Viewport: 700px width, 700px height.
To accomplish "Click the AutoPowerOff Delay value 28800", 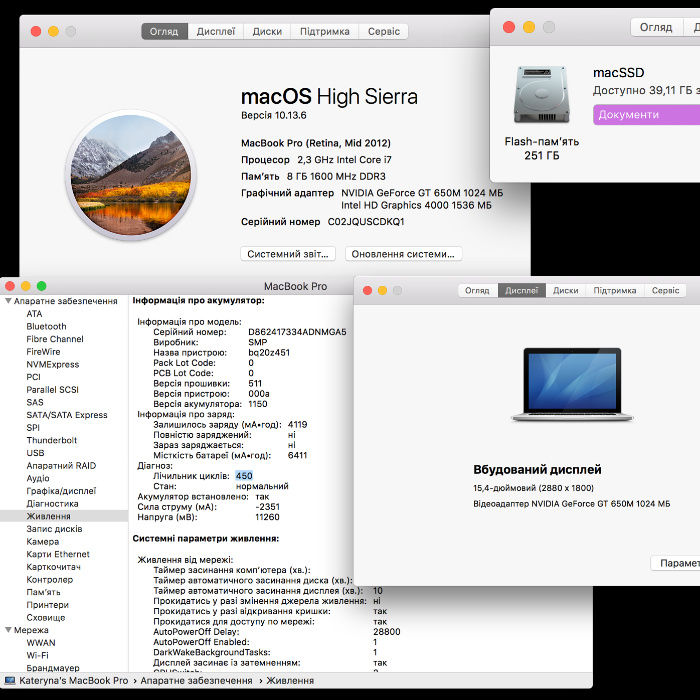I will point(387,632).
